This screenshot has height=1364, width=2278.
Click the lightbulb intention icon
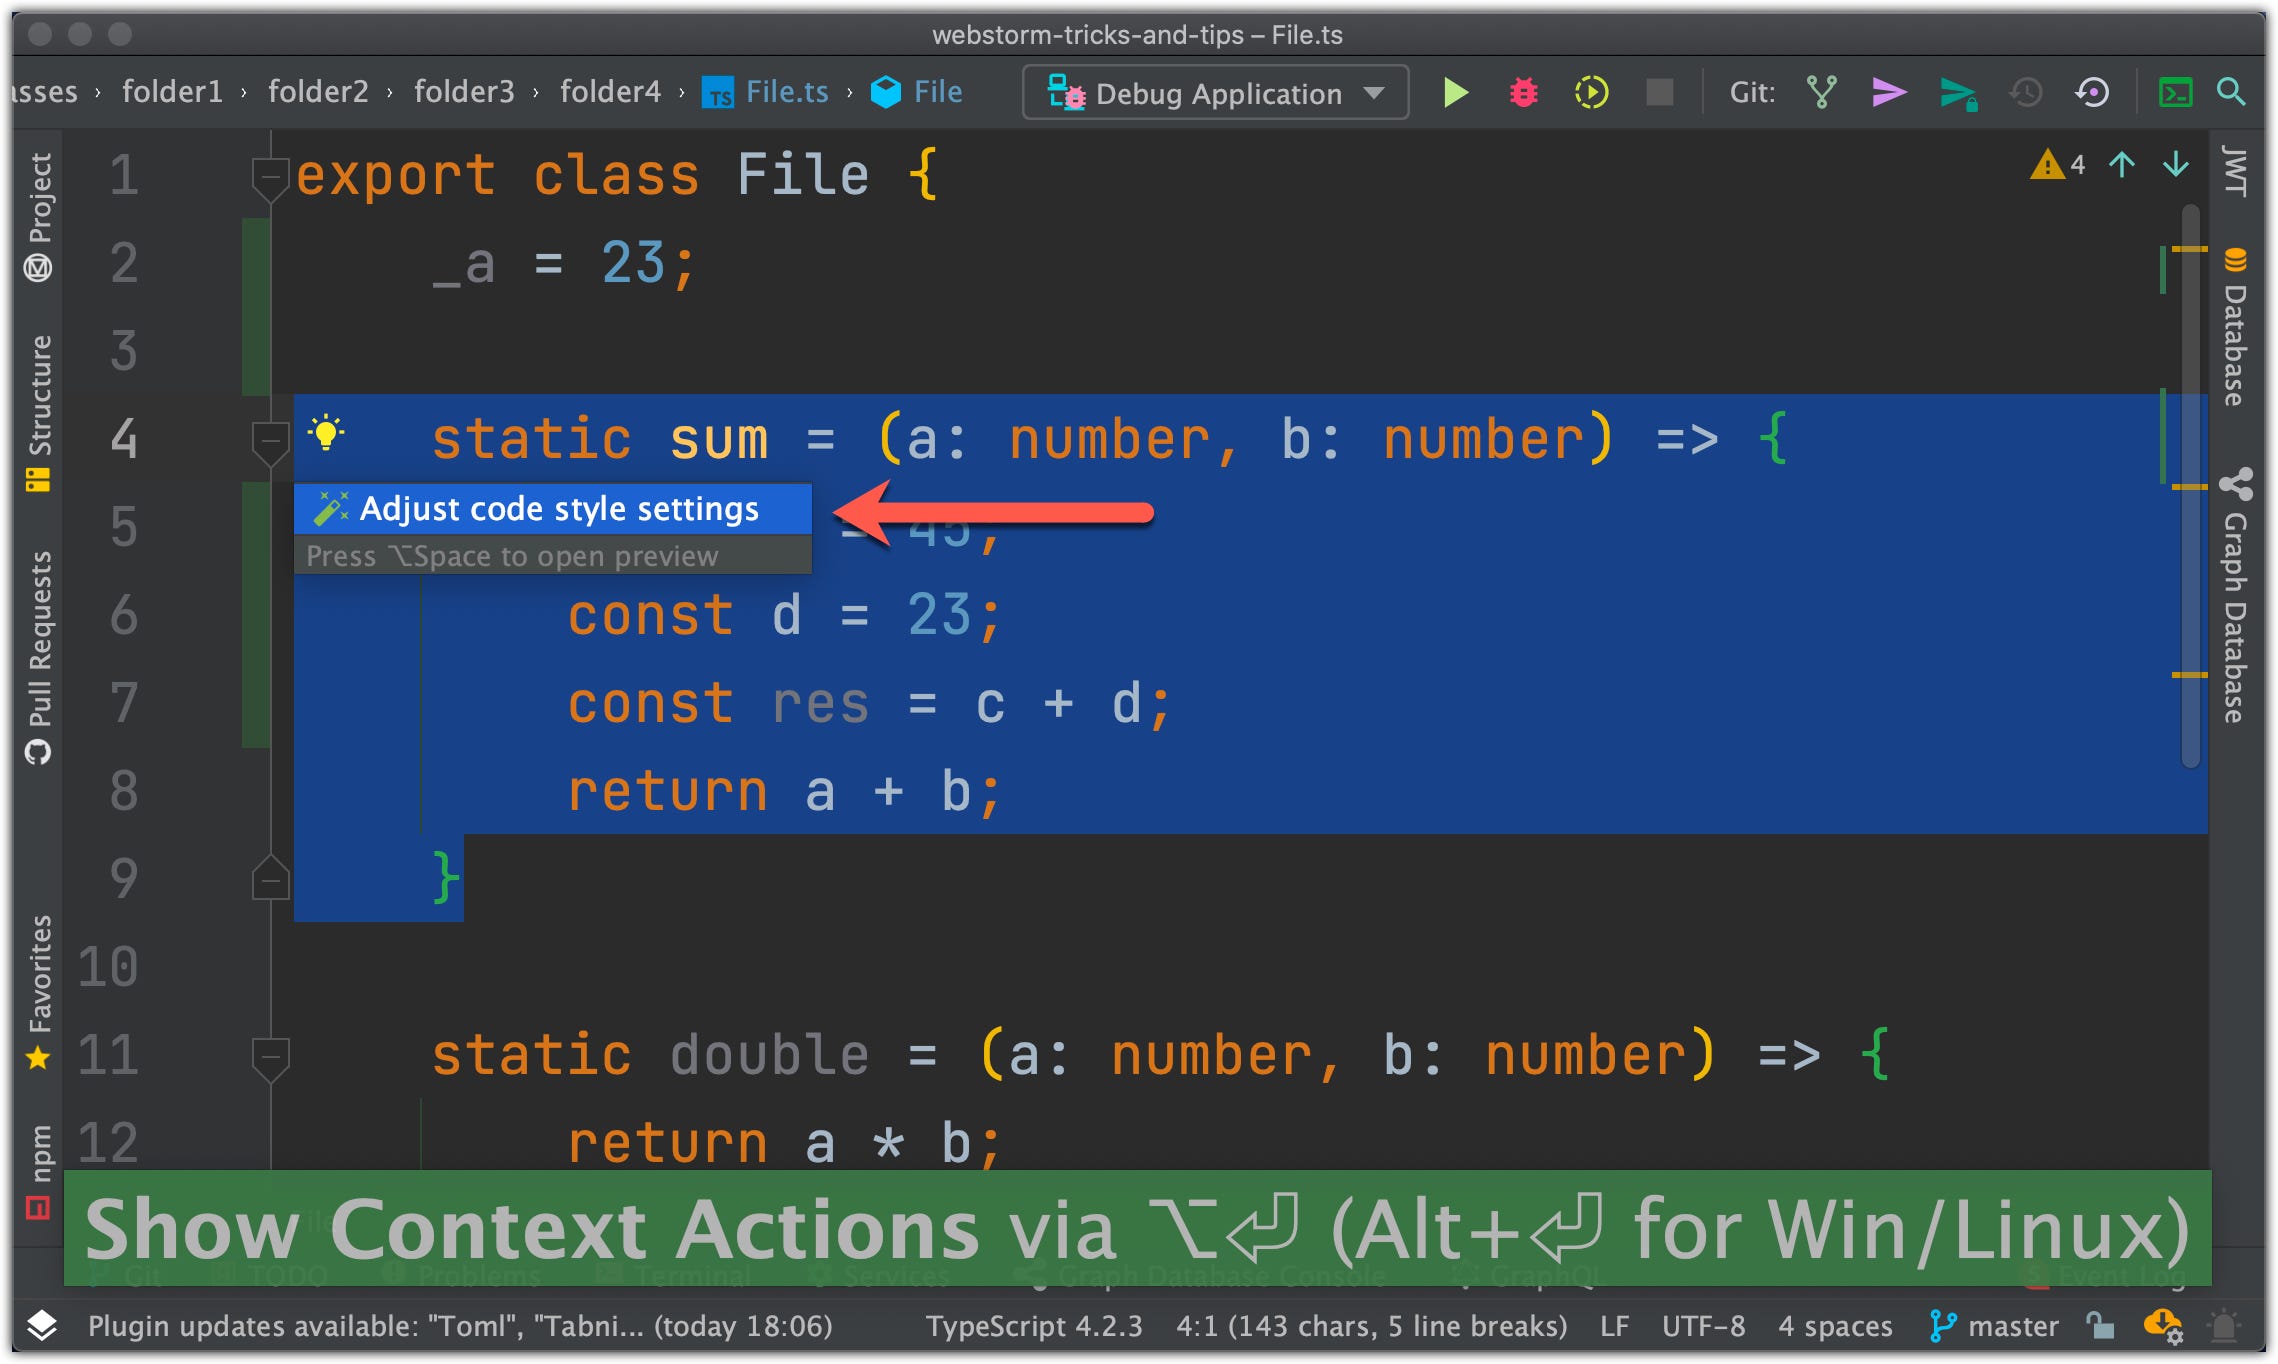click(x=326, y=433)
